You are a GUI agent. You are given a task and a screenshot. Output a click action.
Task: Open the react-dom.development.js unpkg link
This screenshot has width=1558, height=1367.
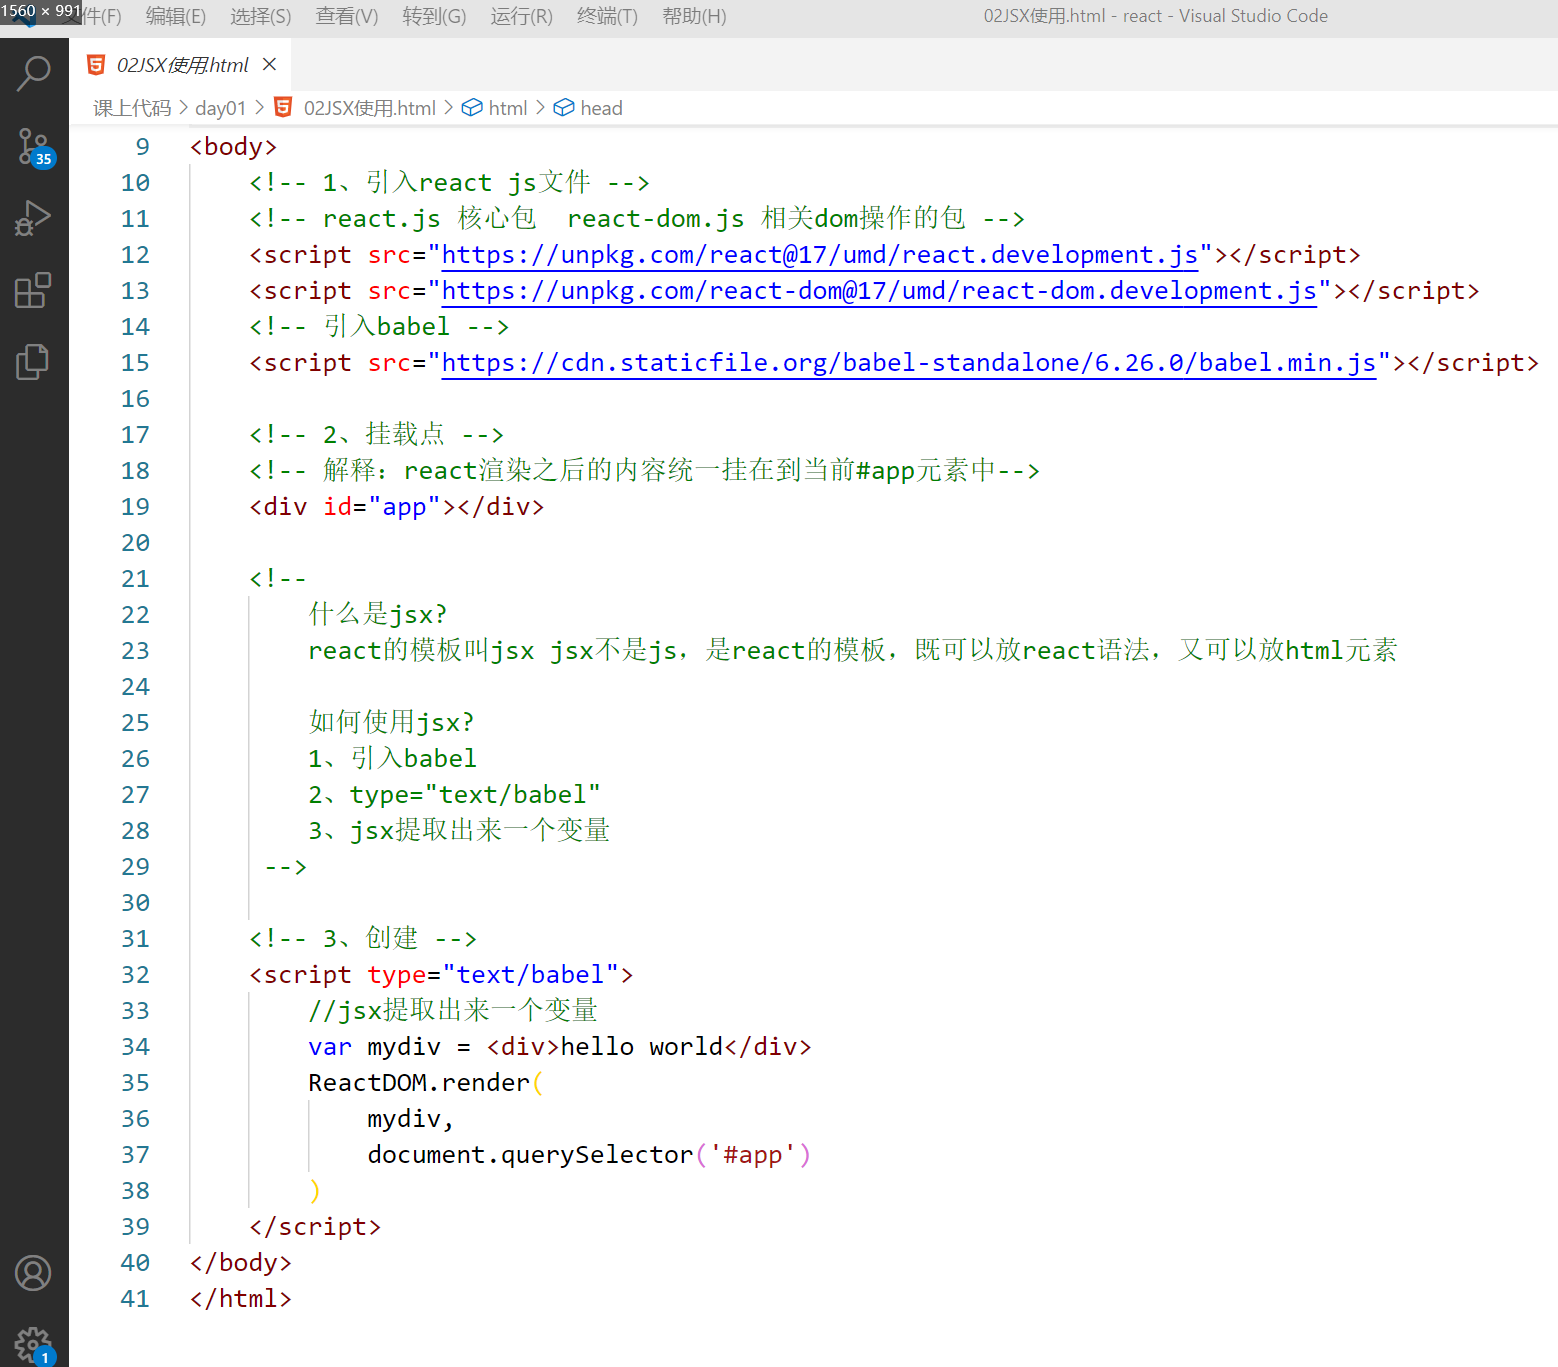[x=879, y=291]
